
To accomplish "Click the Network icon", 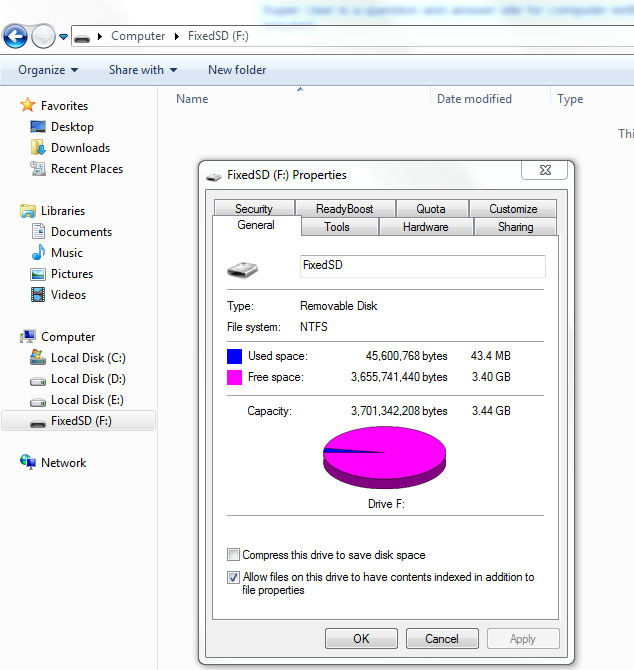I will [x=28, y=462].
